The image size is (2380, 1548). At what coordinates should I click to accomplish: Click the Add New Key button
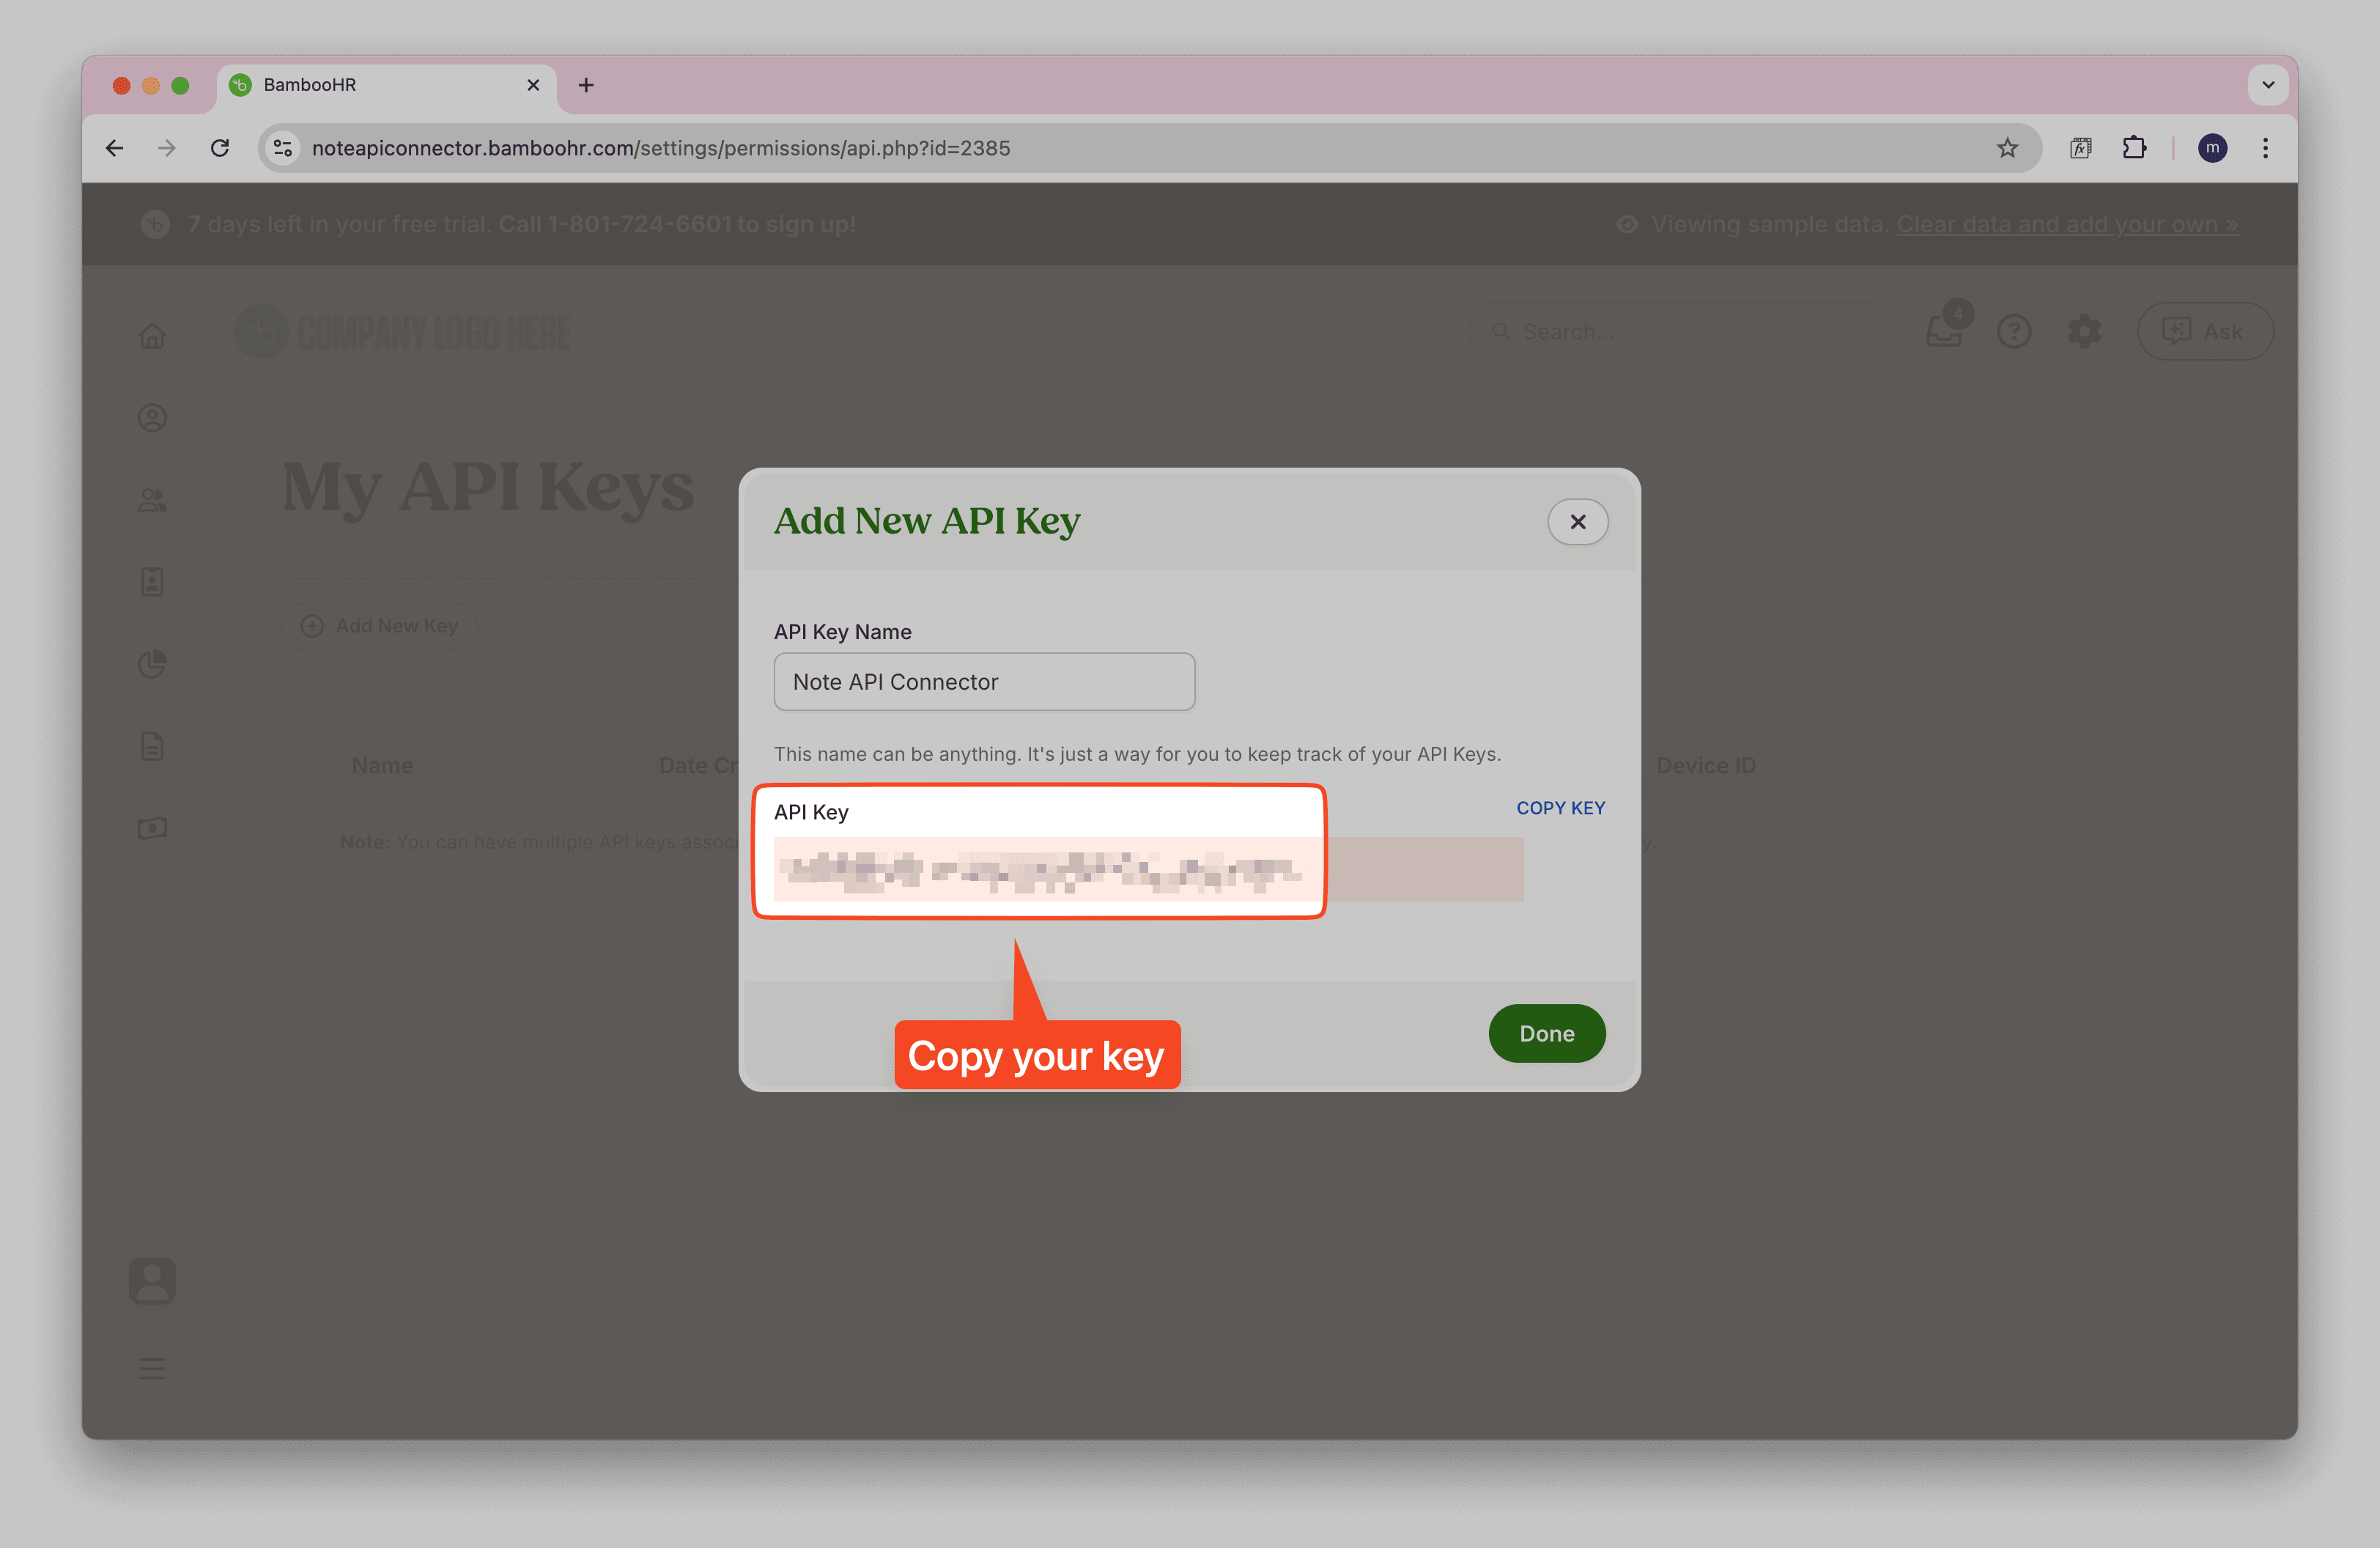[x=379, y=626]
